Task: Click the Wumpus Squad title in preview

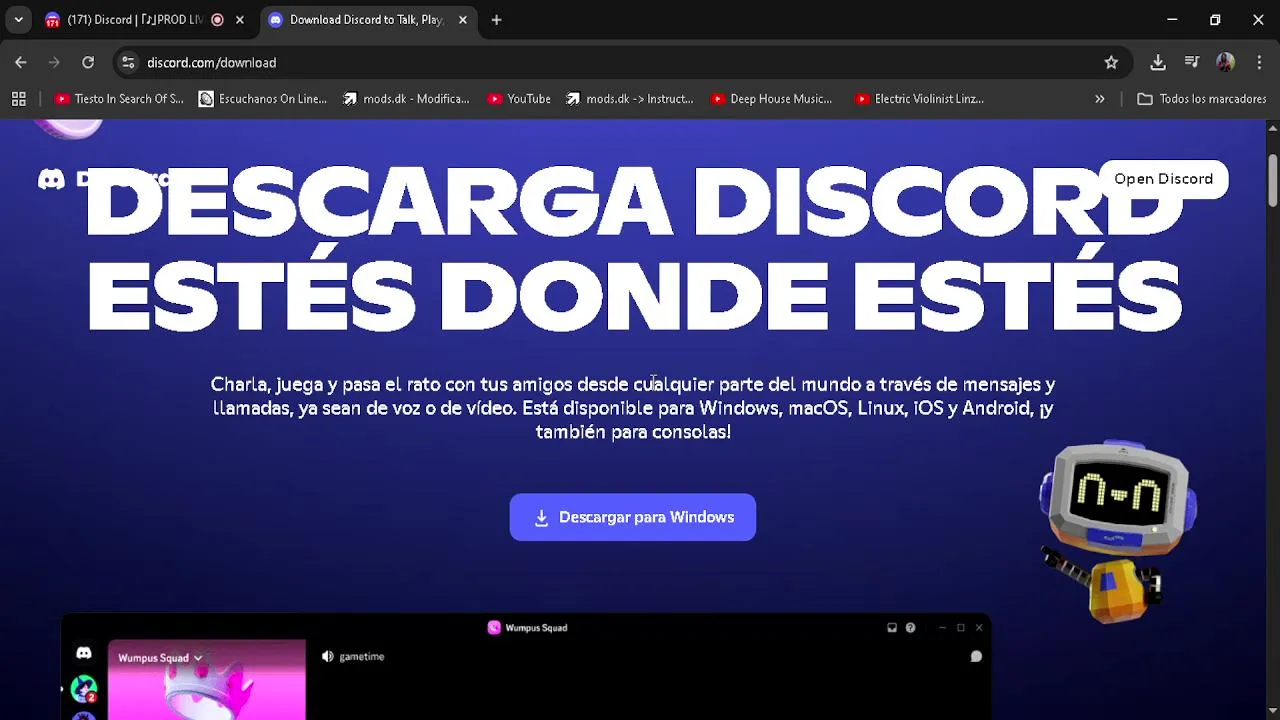Action: pyautogui.click(x=536, y=628)
